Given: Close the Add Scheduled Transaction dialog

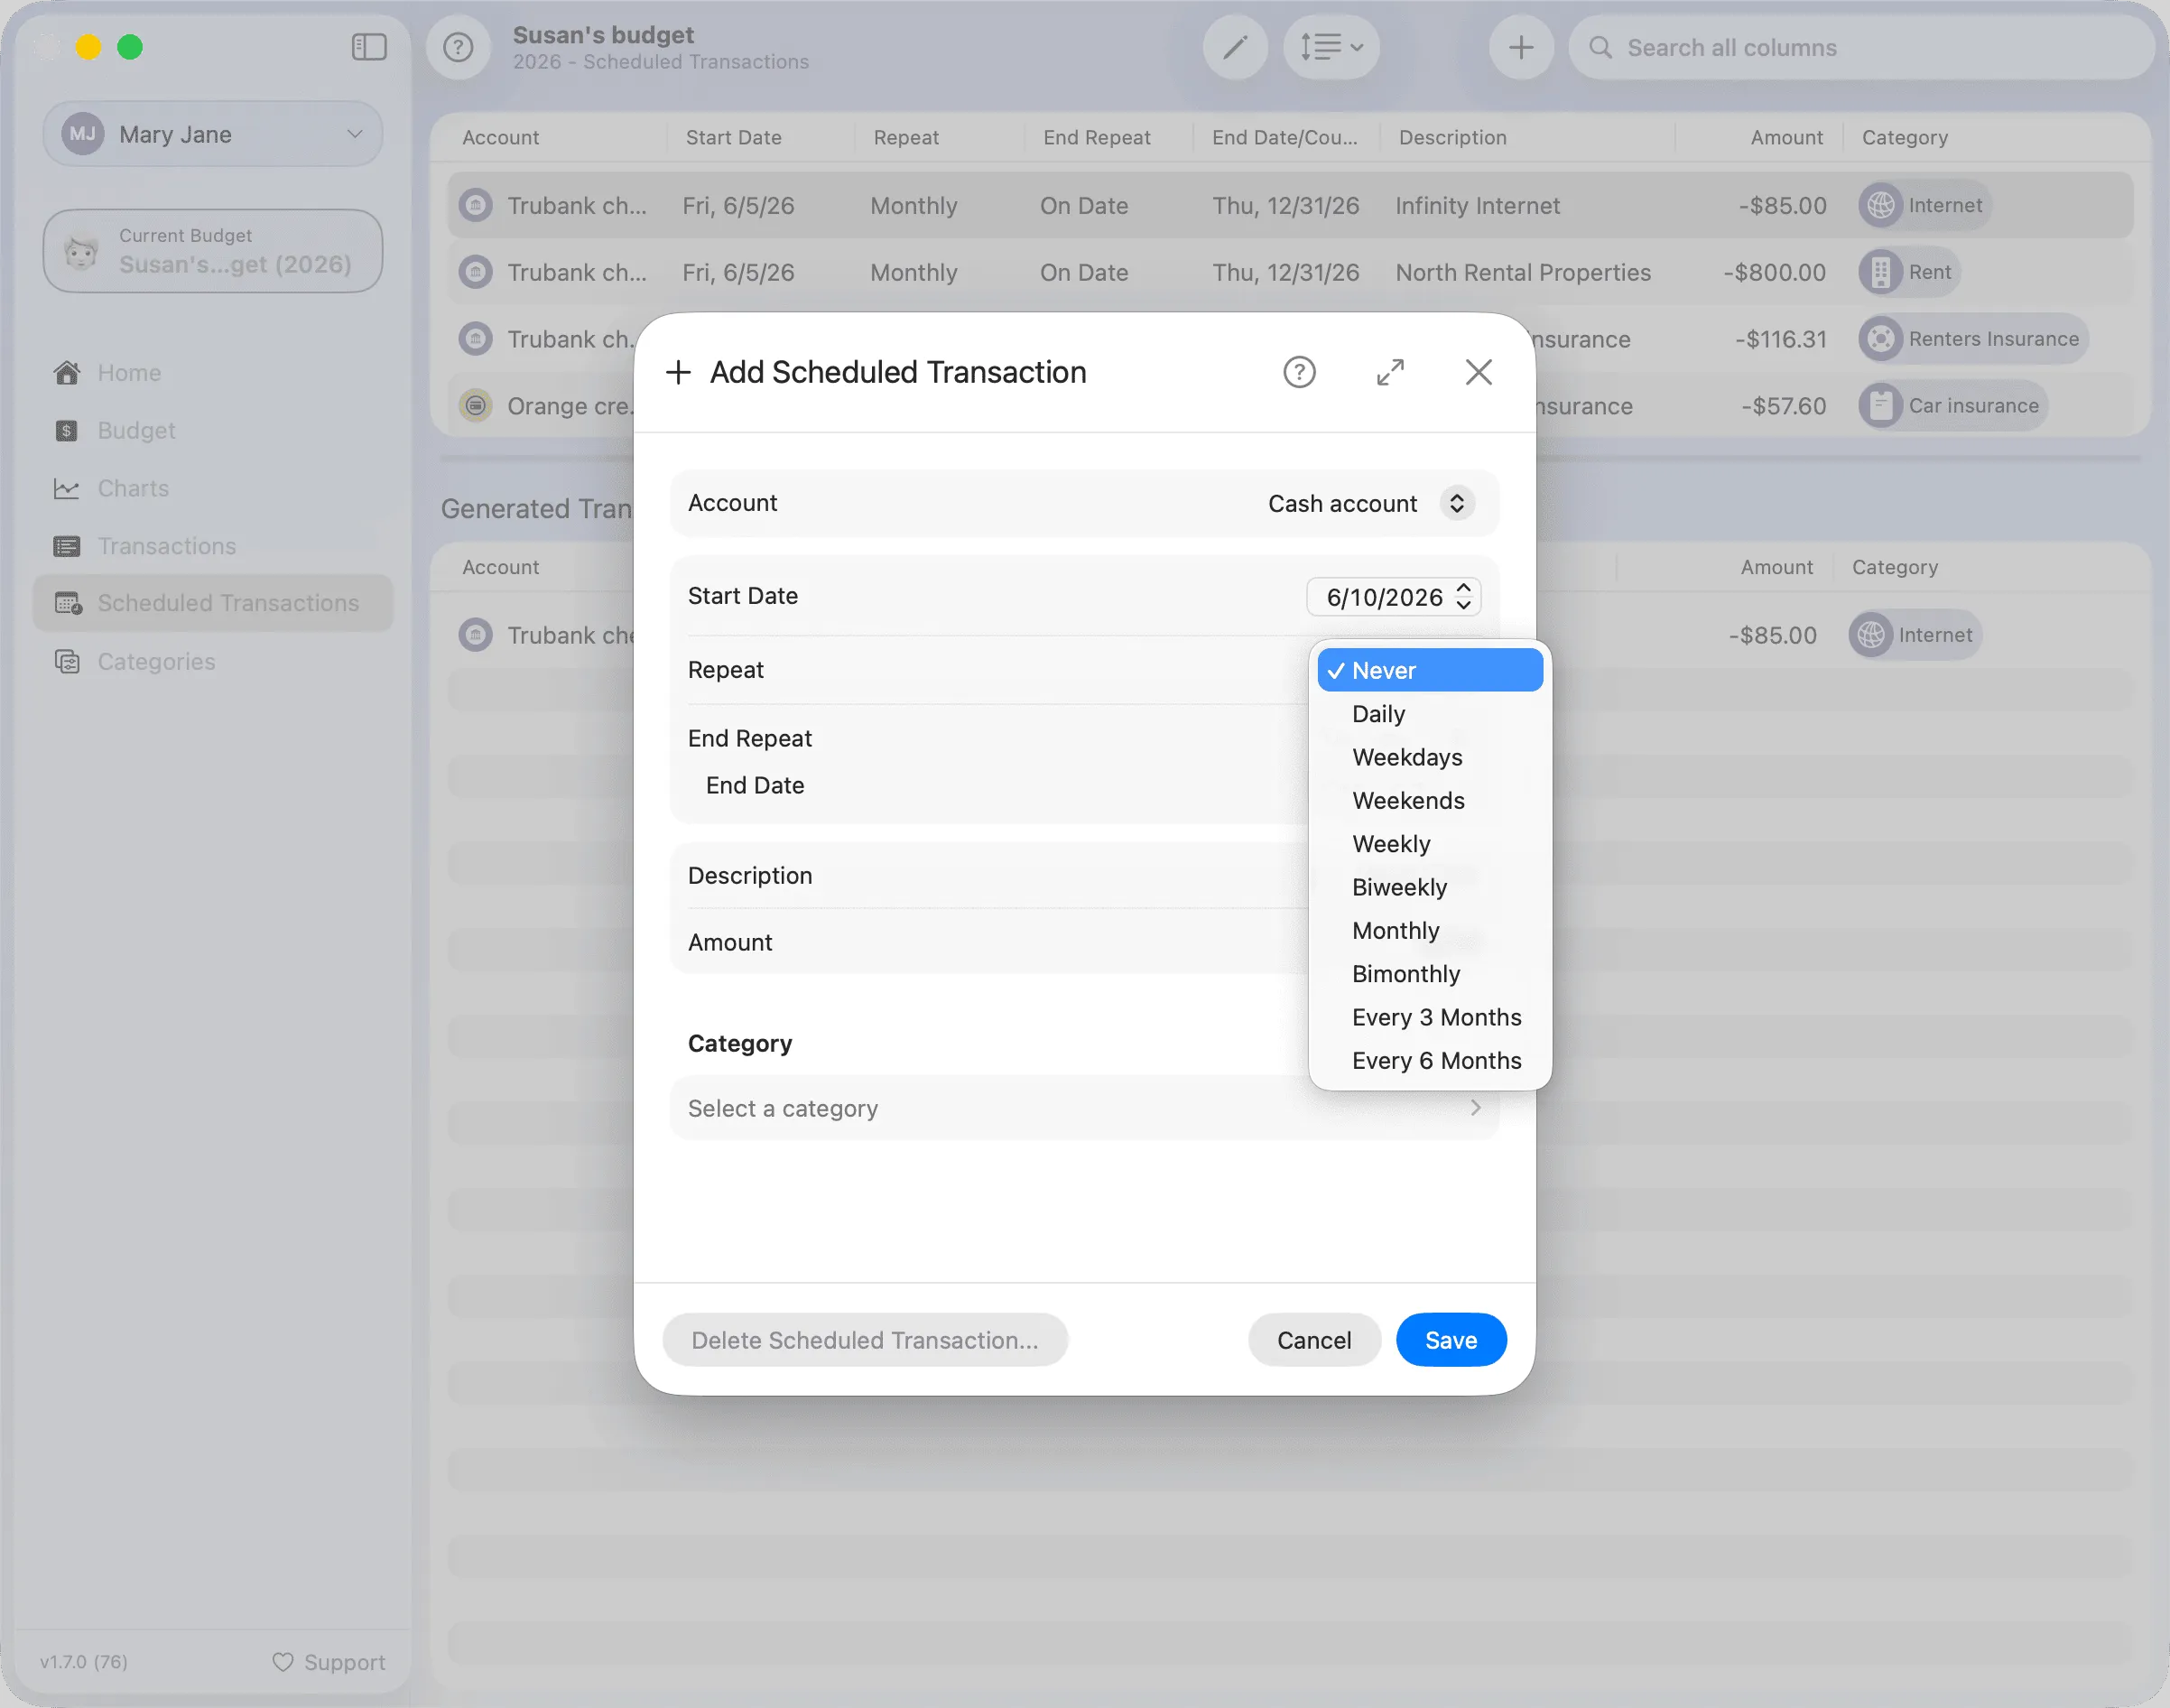Looking at the screenshot, I should click(x=1478, y=372).
